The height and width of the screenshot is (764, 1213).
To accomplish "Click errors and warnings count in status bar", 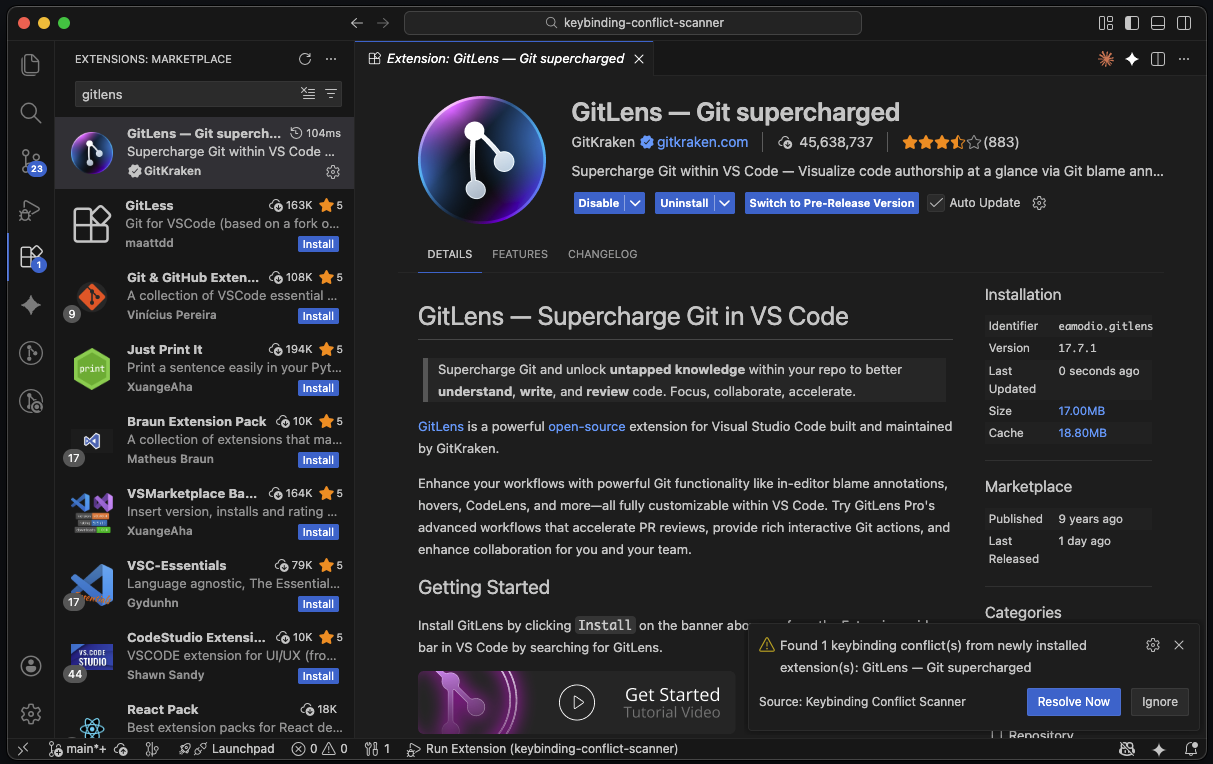I will click(320, 749).
